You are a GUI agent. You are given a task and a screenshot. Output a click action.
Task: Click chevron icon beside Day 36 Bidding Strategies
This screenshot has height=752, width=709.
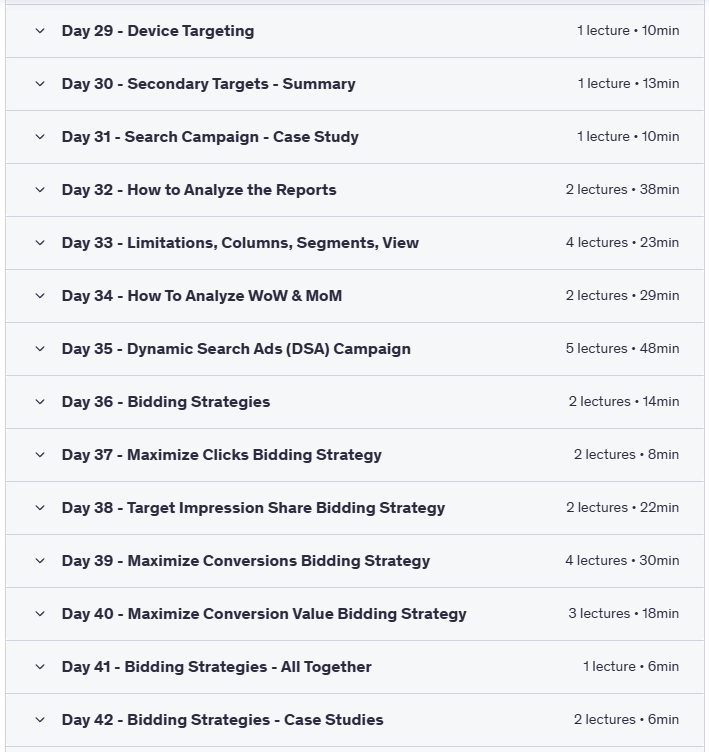coord(40,402)
